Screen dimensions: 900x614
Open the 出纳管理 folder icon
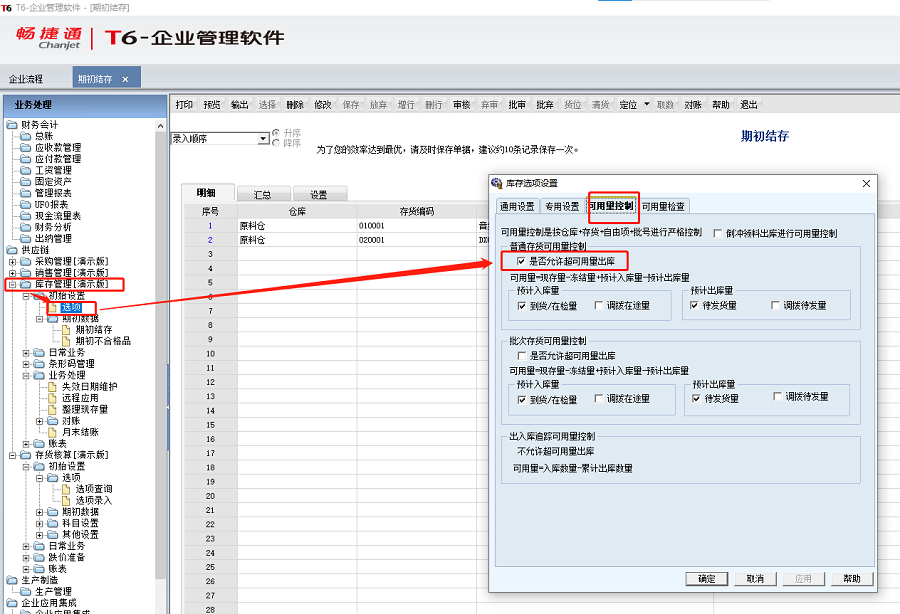point(25,239)
